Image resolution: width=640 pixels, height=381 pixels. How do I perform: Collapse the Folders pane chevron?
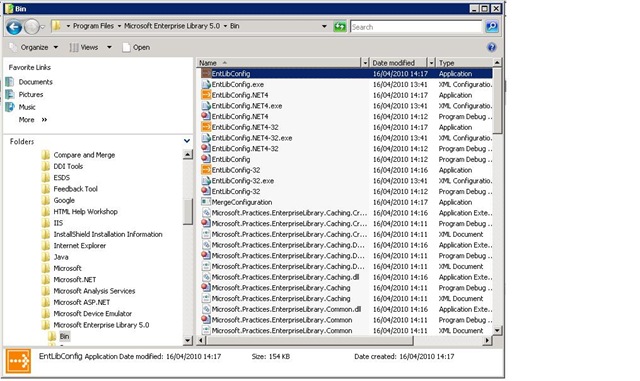(x=187, y=141)
